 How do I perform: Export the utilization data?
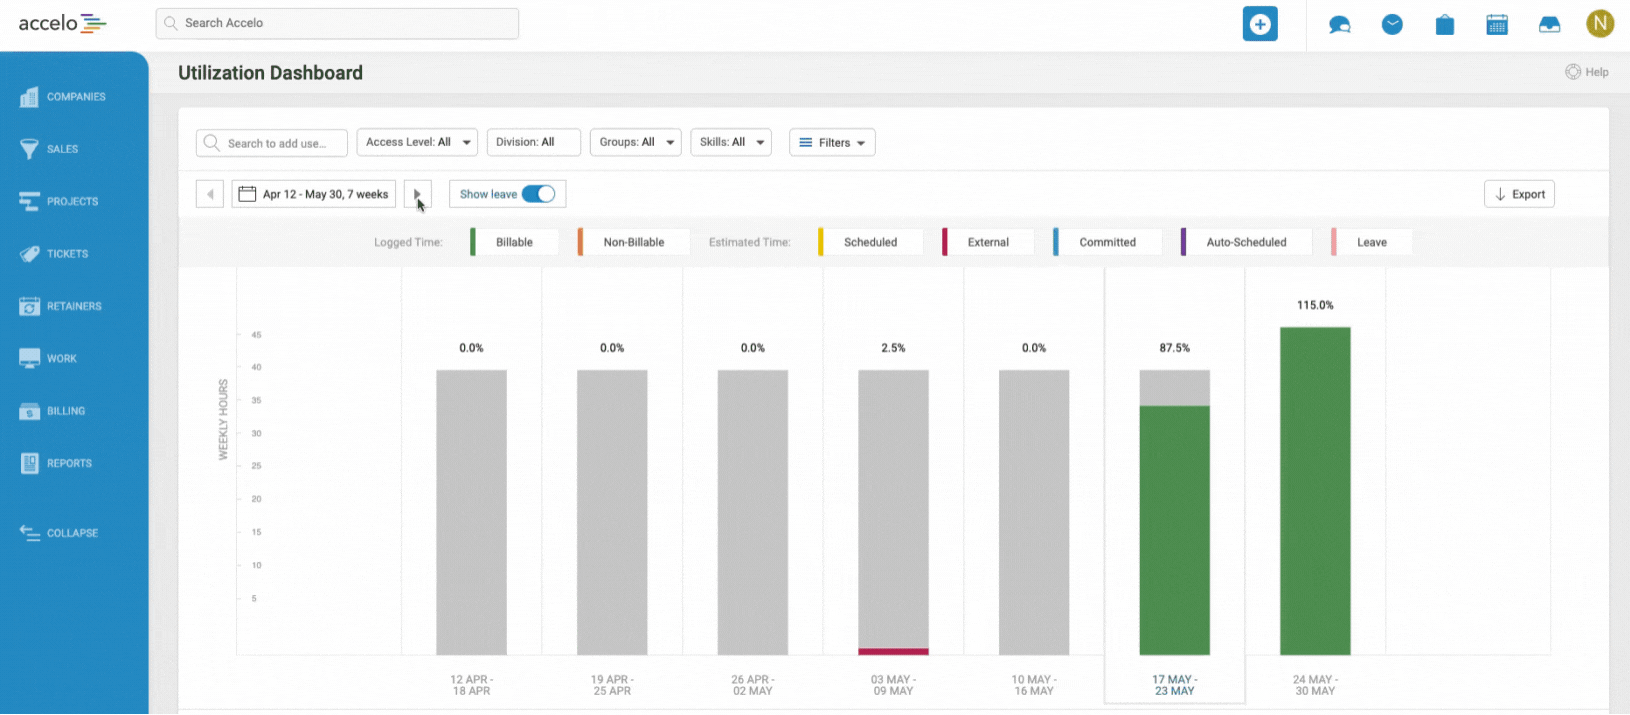[1519, 194]
